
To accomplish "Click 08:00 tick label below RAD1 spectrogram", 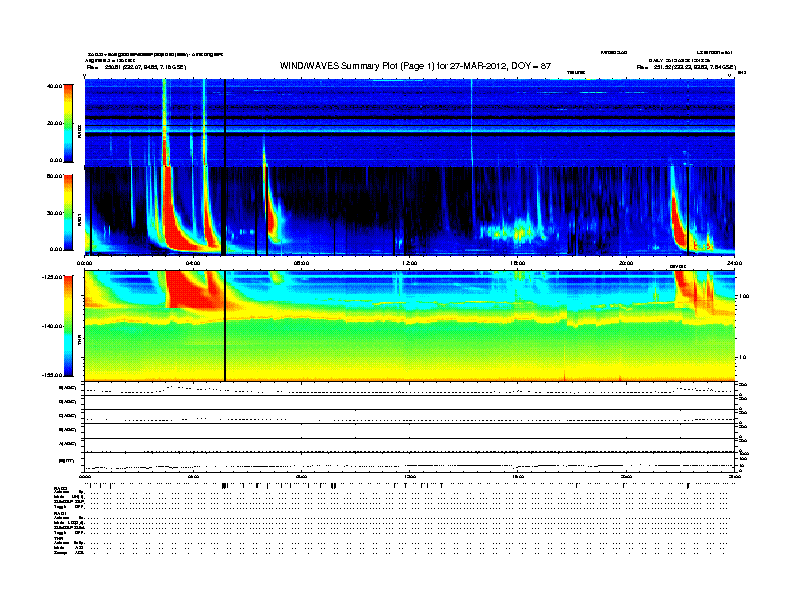I will [301, 263].
